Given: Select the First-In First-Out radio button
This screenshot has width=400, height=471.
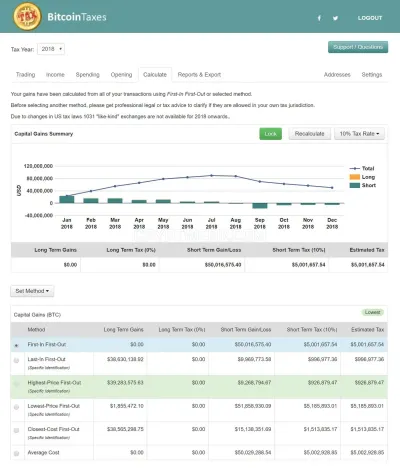Looking at the screenshot, I should 16,345.
